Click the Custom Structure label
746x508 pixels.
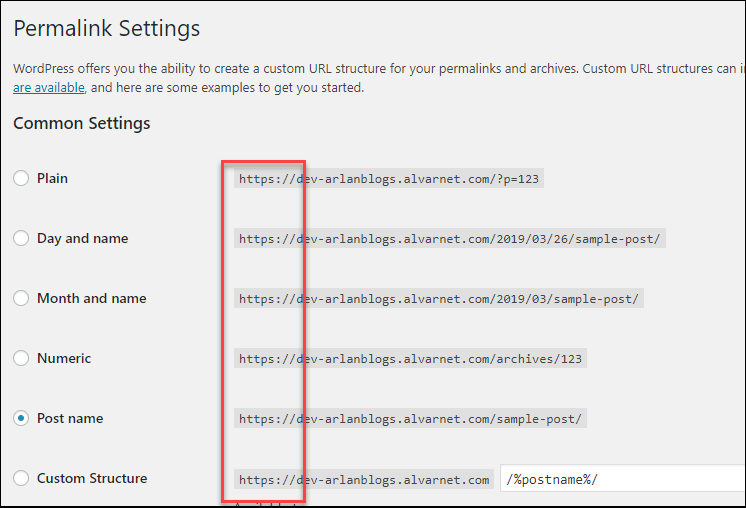coord(92,478)
